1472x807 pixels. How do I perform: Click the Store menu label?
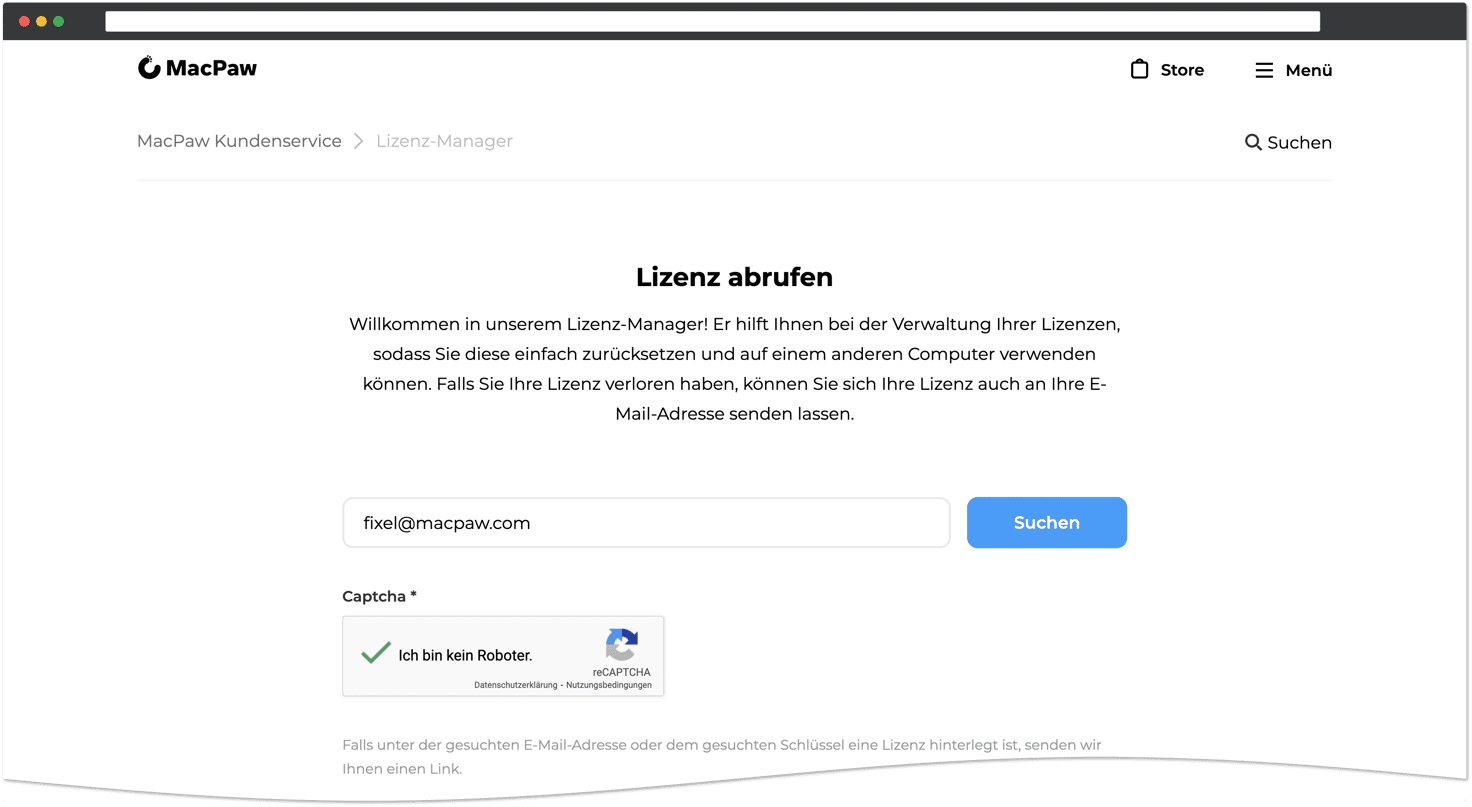pyautogui.click(x=1182, y=70)
